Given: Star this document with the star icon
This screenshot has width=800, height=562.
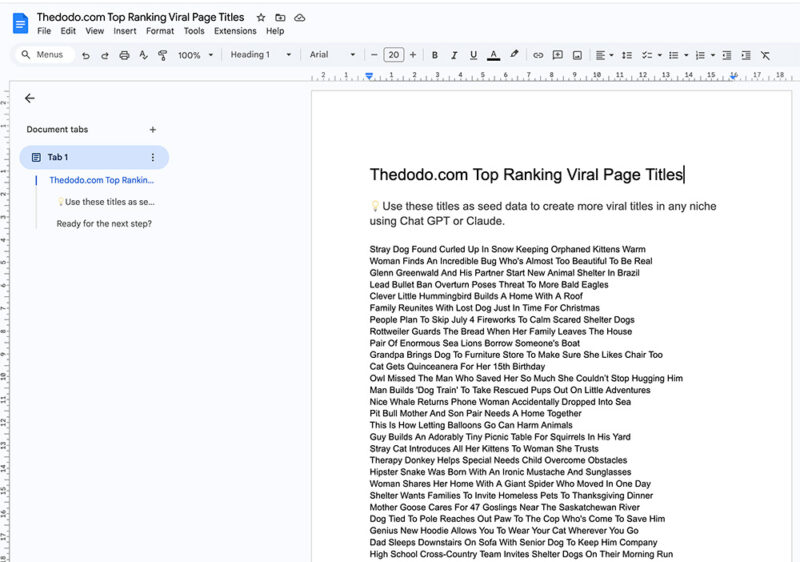Looking at the screenshot, I should point(261,18).
